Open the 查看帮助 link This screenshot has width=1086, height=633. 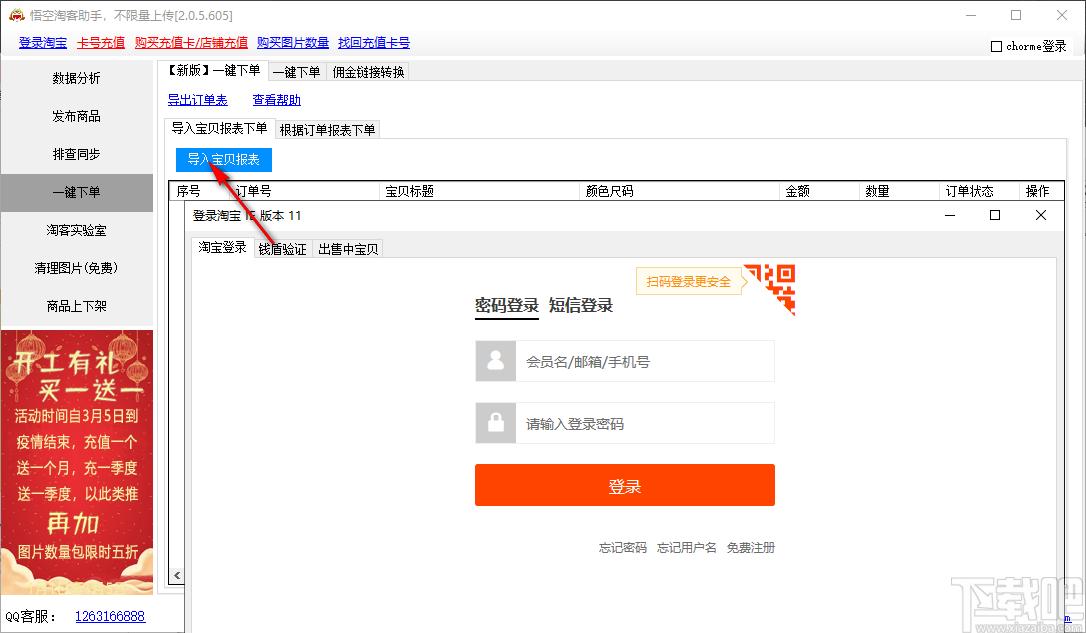276,100
